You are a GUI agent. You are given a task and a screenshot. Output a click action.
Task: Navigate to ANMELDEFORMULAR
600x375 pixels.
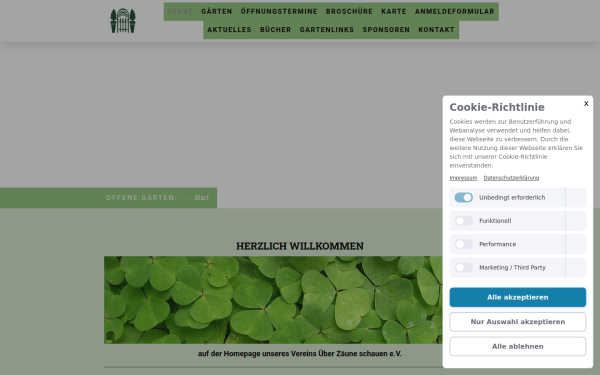pyautogui.click(x=455, y=11)
